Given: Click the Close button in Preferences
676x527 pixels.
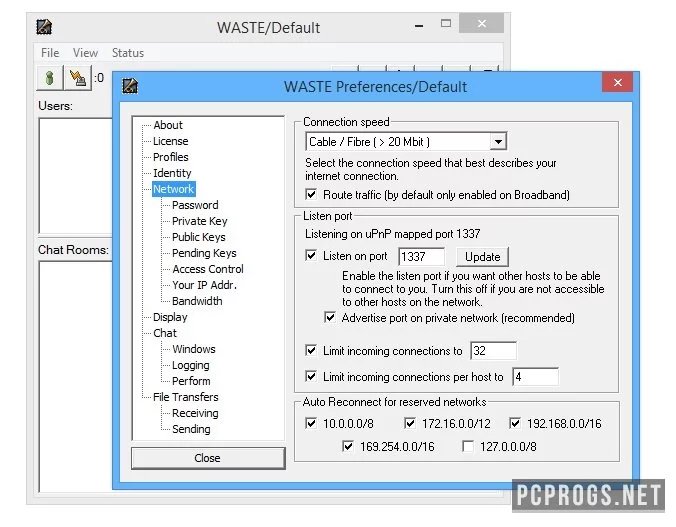Looking at the screenshot, I should pyautogui.click(x=208, y=458).
